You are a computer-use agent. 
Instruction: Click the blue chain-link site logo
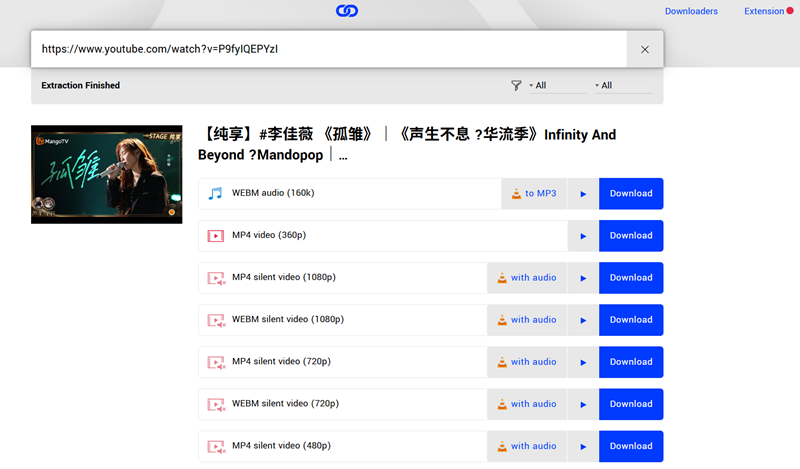click(347, 11)
